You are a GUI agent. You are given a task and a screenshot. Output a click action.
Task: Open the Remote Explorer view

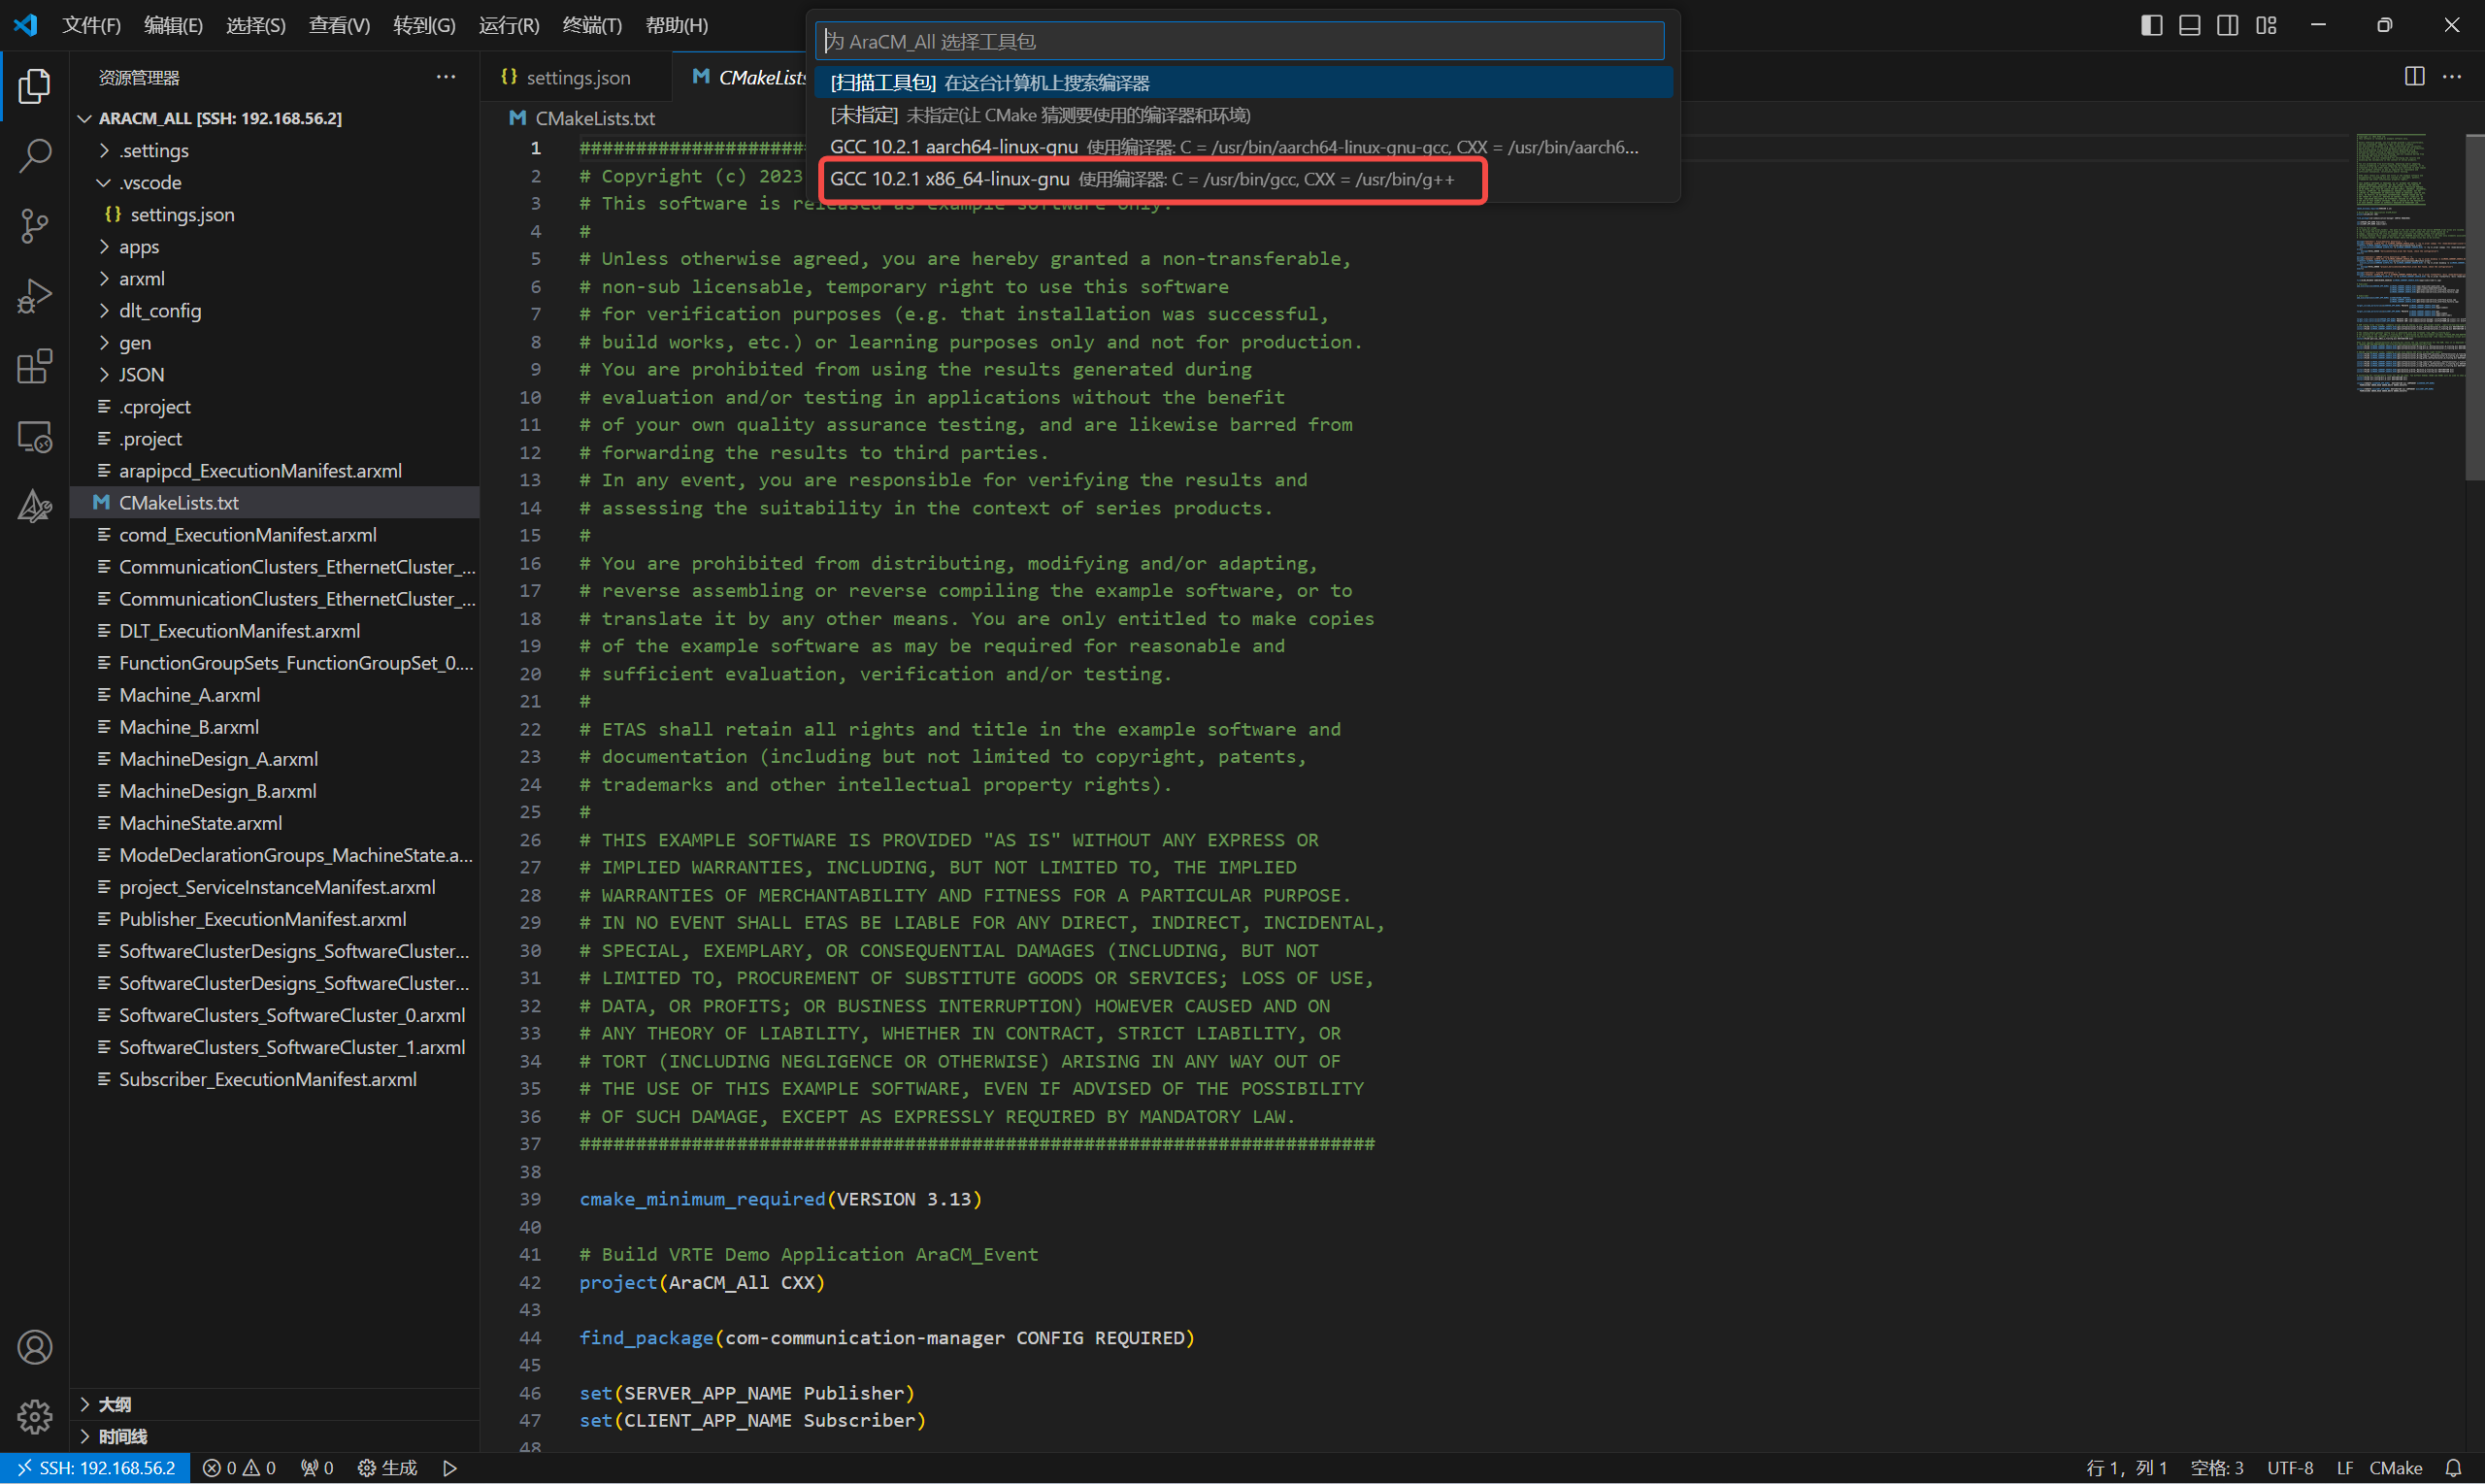click(x=34, y=437)
